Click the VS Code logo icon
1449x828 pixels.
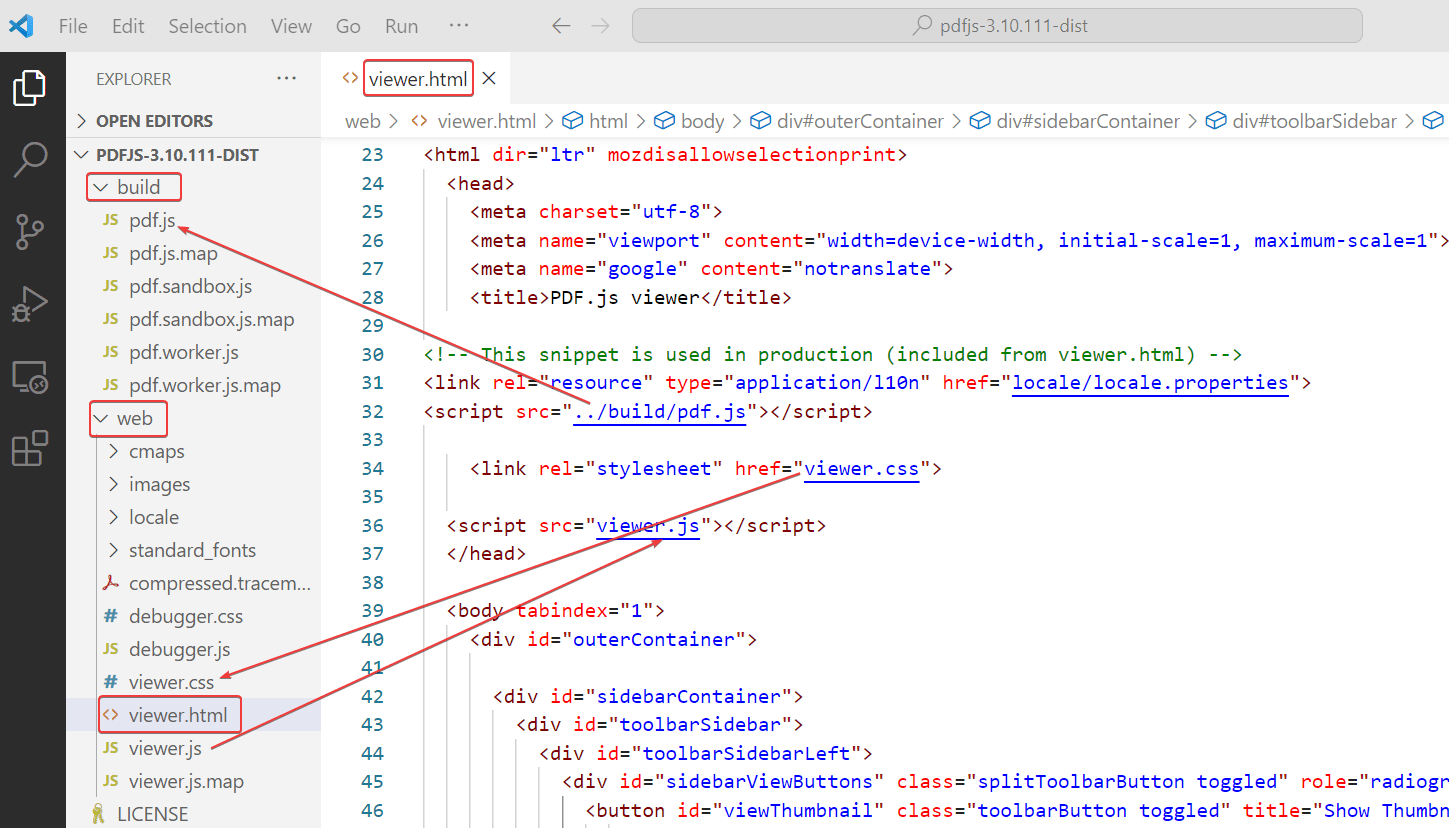pos(21,26)
